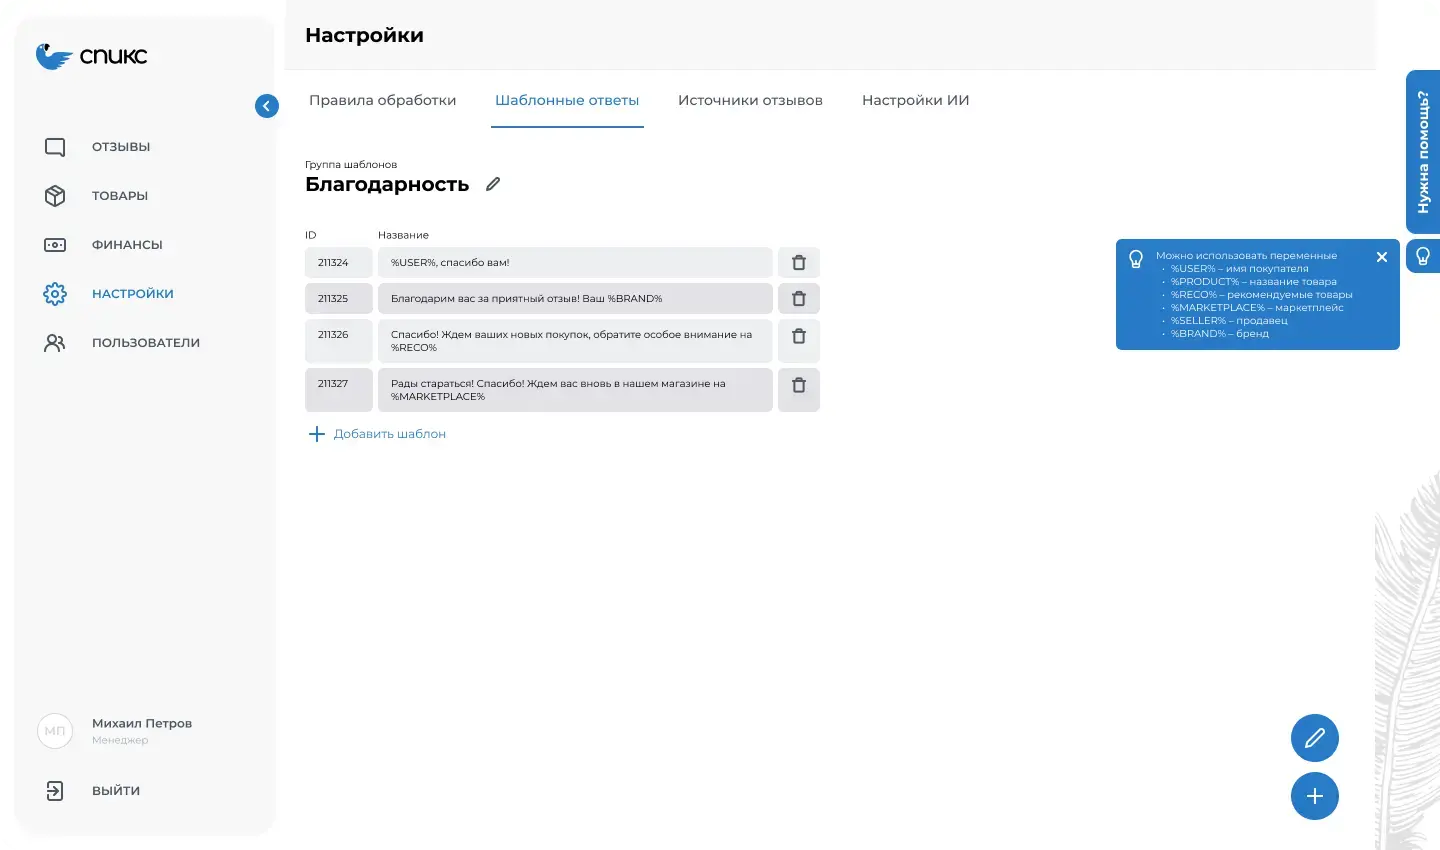Delete template 211324 using its trash icon

click(x=798, y=262)
